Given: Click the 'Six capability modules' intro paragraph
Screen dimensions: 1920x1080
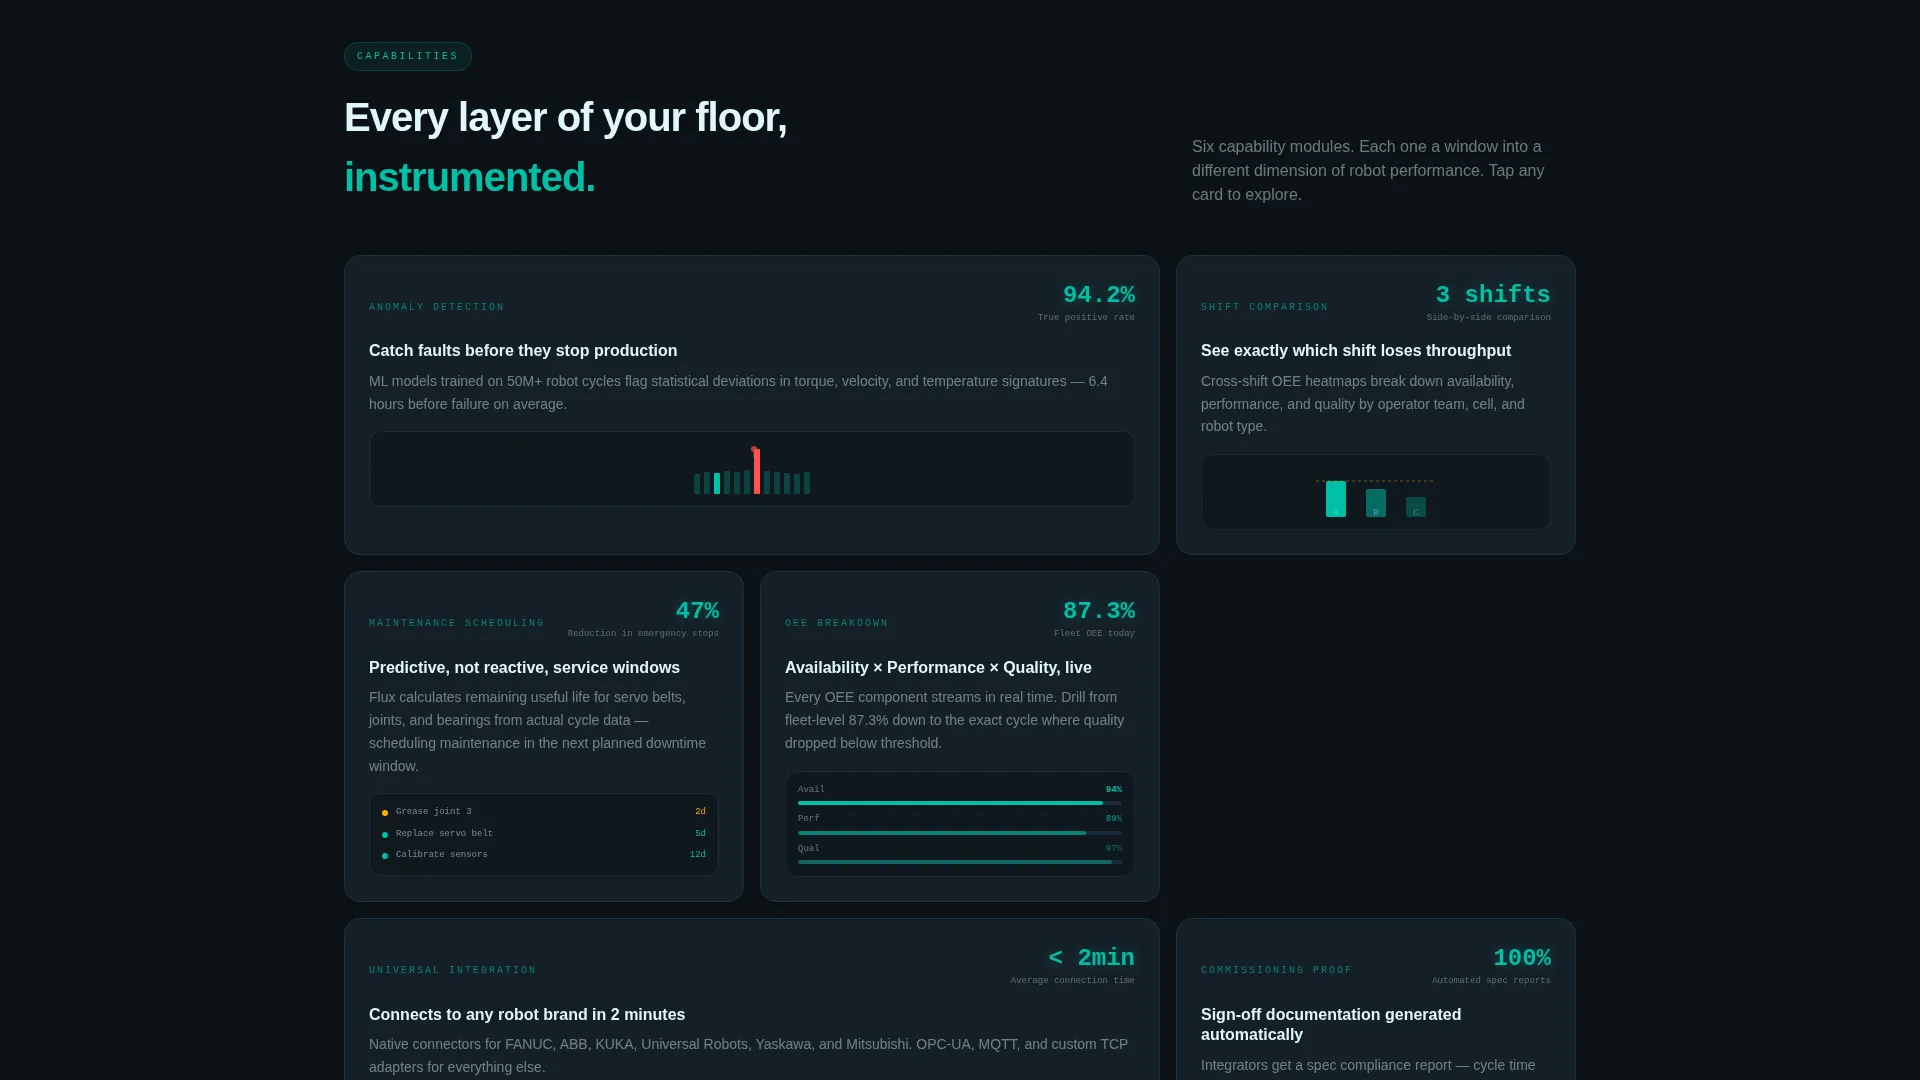Looking at the screenshot, I should click(x=1370, y=171).
